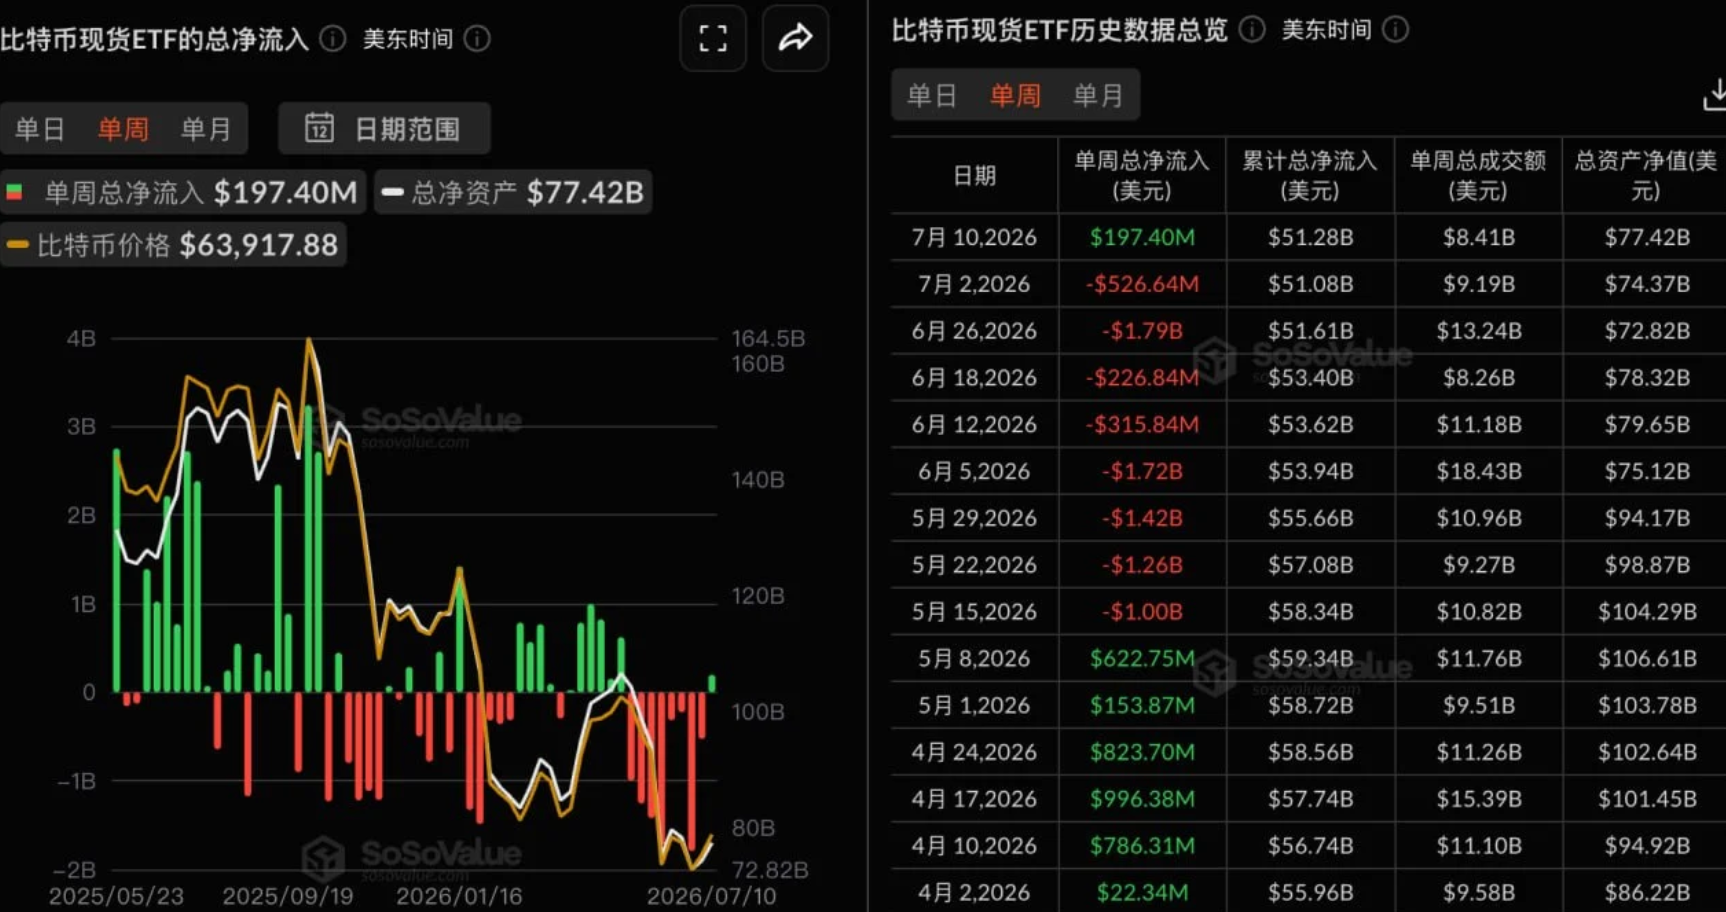Select 单月 tab in left chart panel
Image resolution: width=1726 pixels, height=912 pixels.
[x=206, y=129]
